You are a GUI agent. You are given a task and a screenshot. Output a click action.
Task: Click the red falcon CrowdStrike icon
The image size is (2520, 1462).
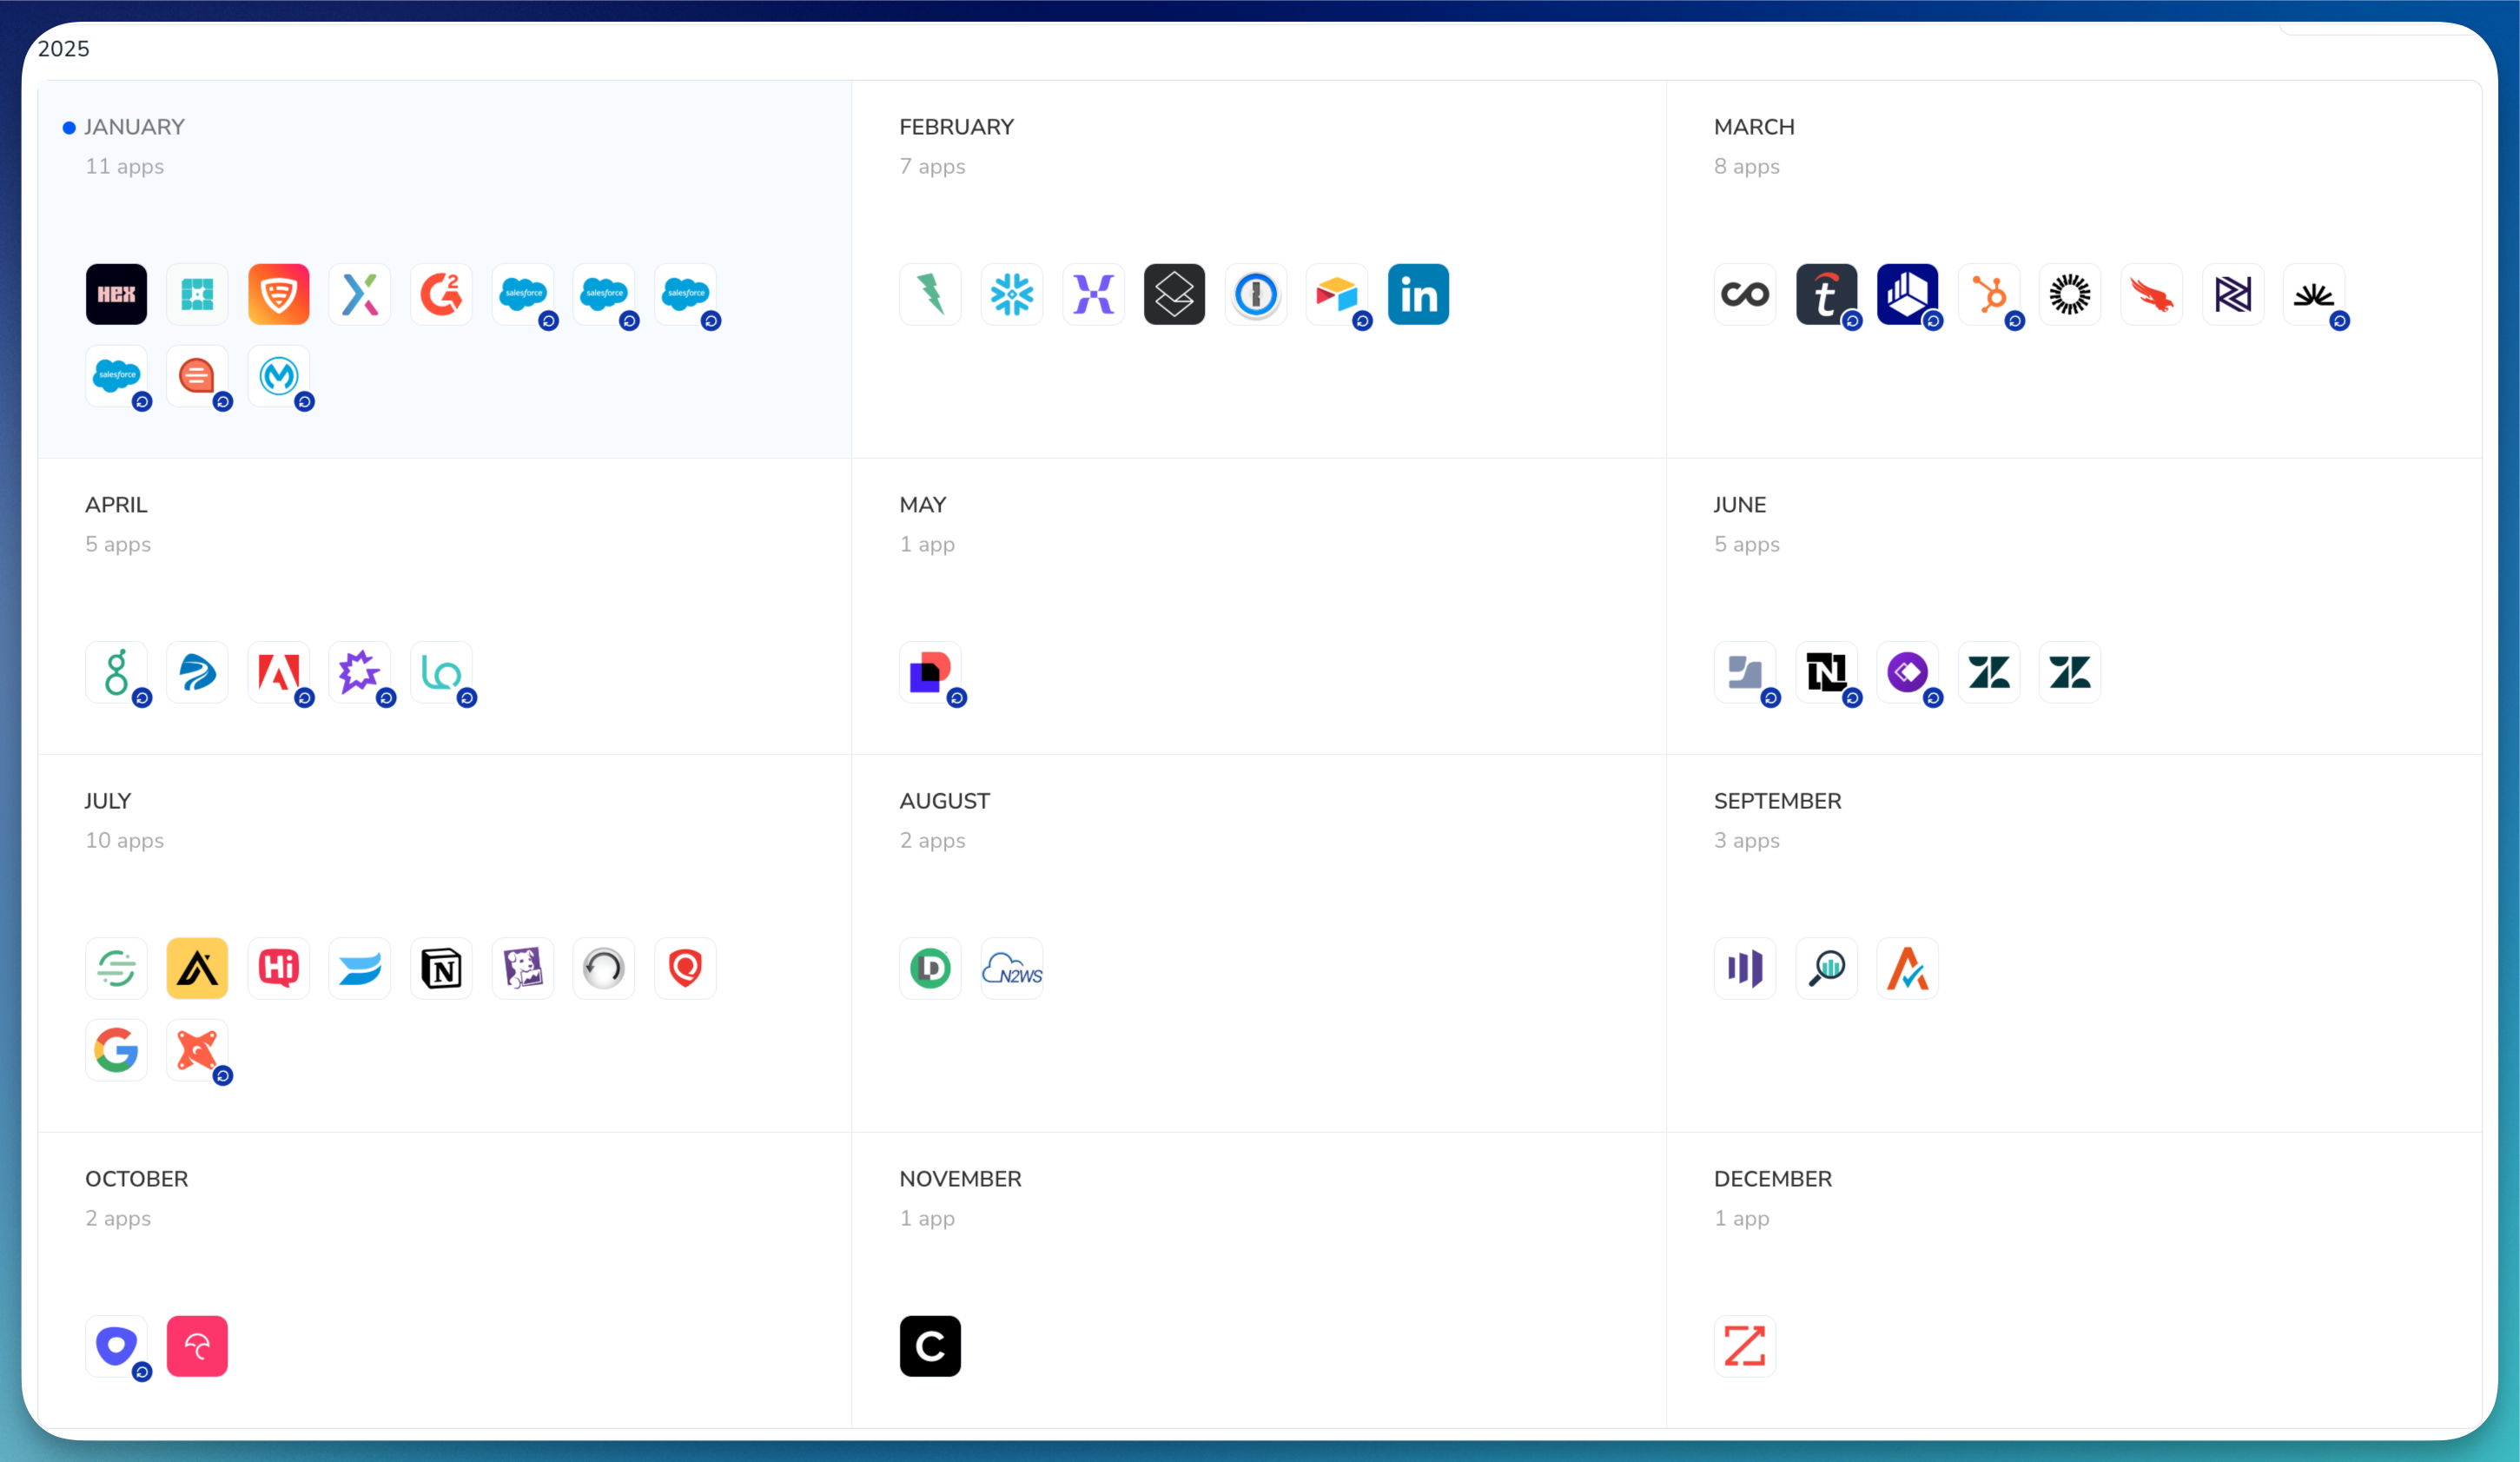click(x=2152, y=294)
